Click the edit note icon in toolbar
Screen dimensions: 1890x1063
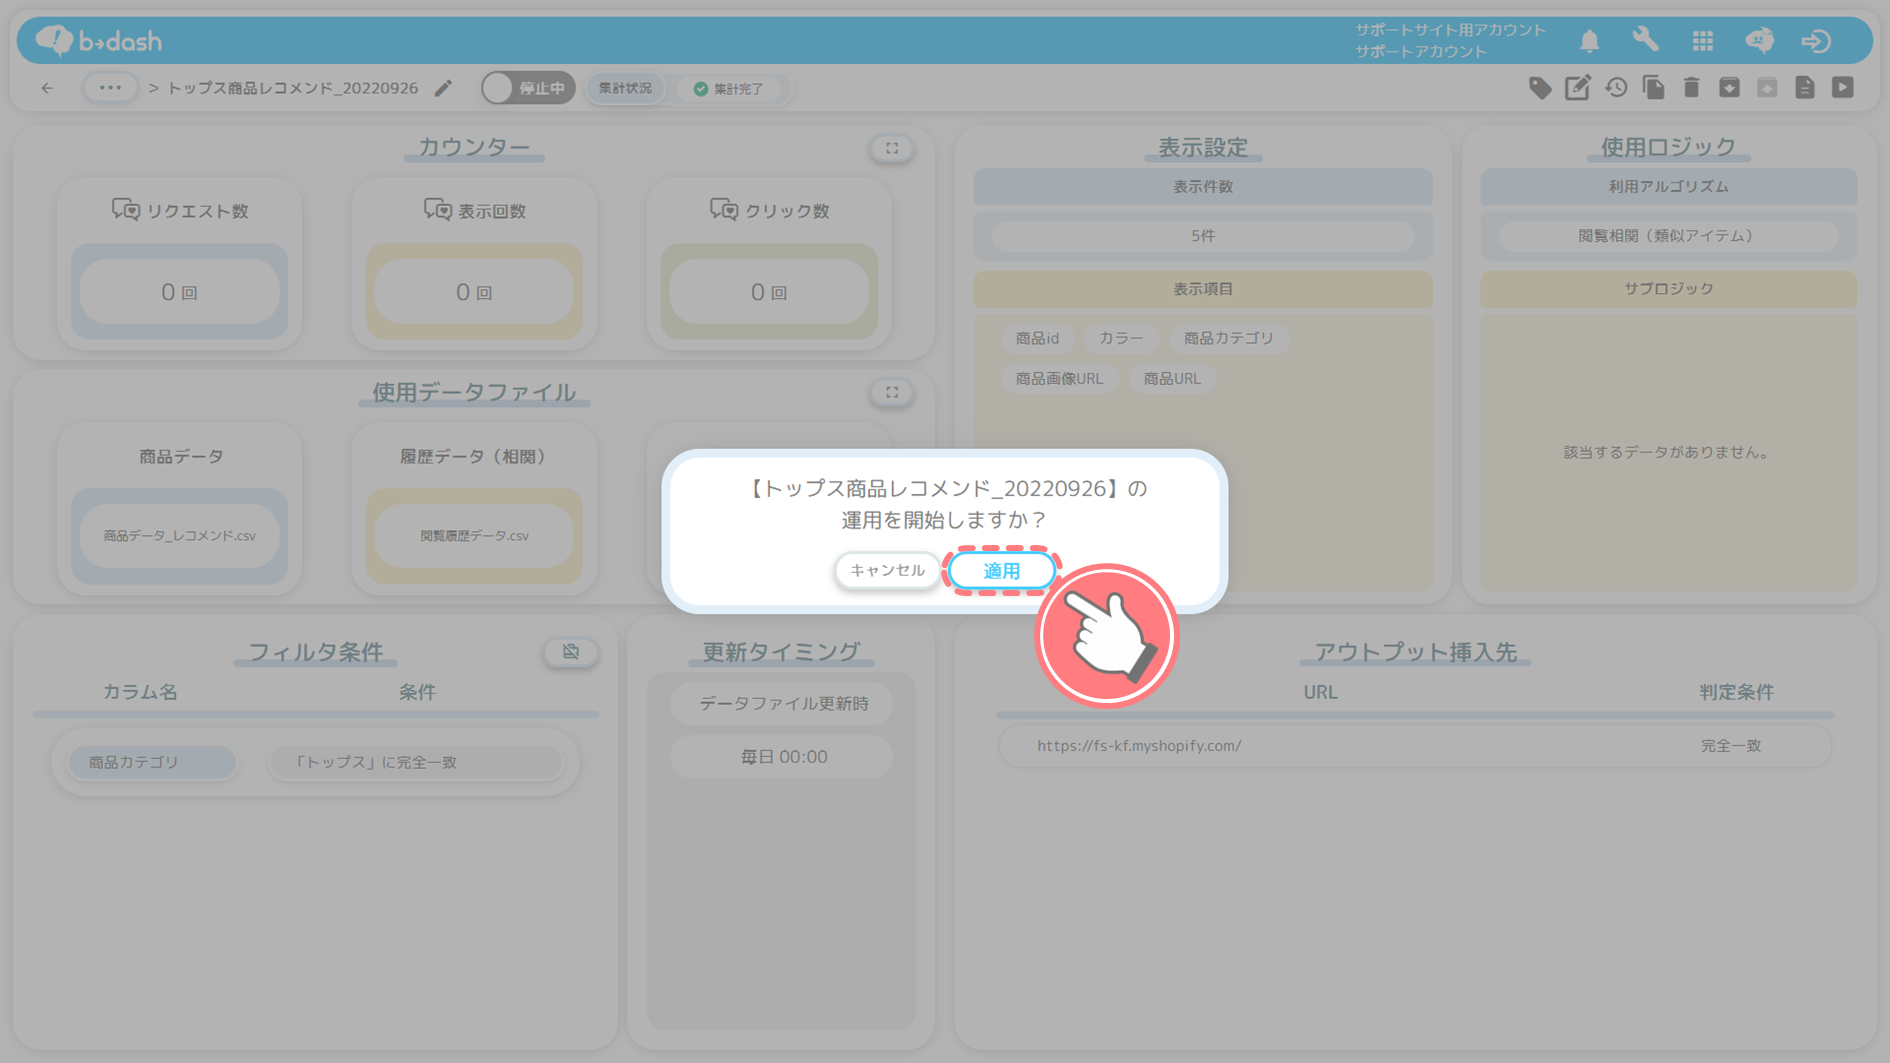click(1578, 88)
